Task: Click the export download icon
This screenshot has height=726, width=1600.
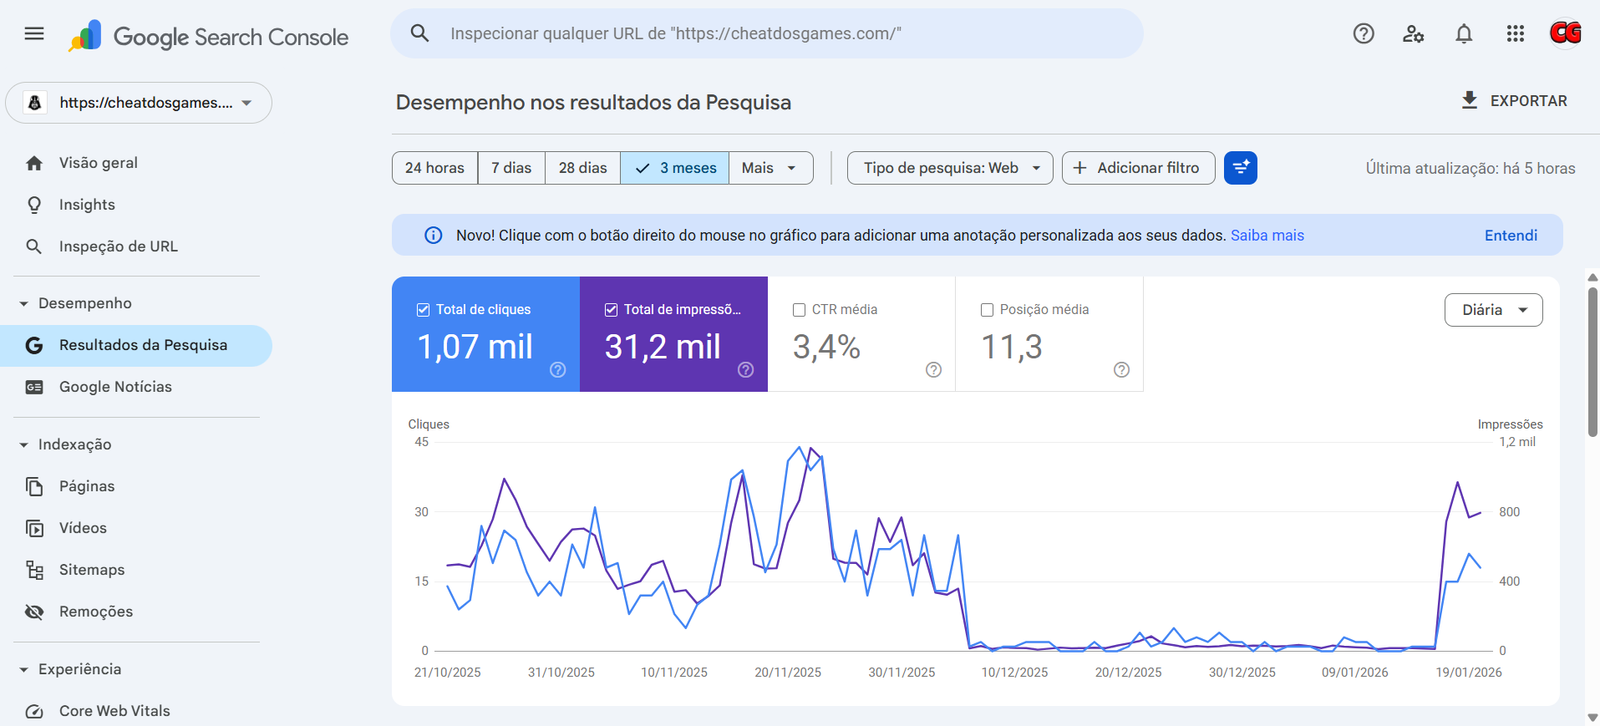Action: 1469,101
